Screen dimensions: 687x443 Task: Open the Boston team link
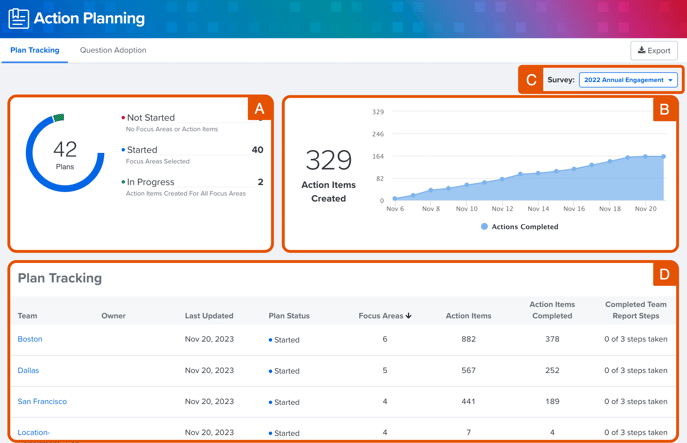click(30, 340)
